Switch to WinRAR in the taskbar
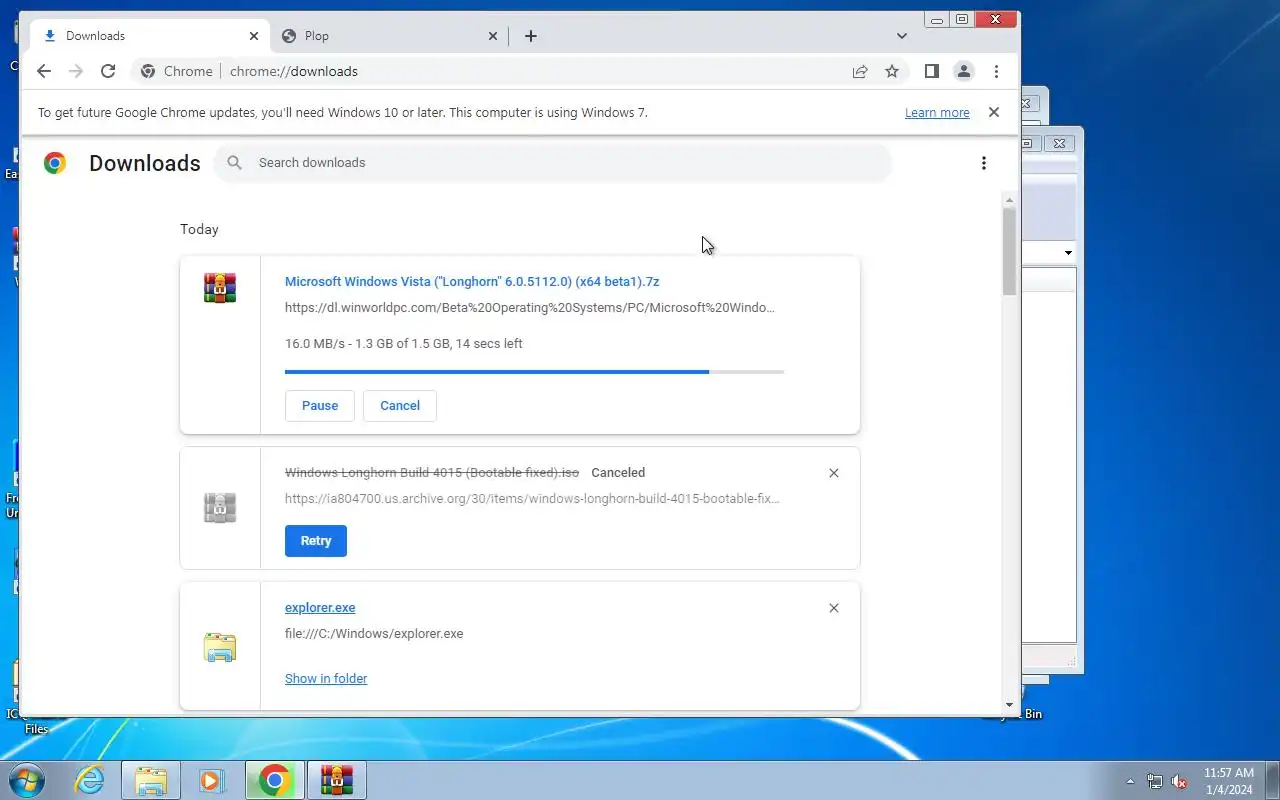 337,780
